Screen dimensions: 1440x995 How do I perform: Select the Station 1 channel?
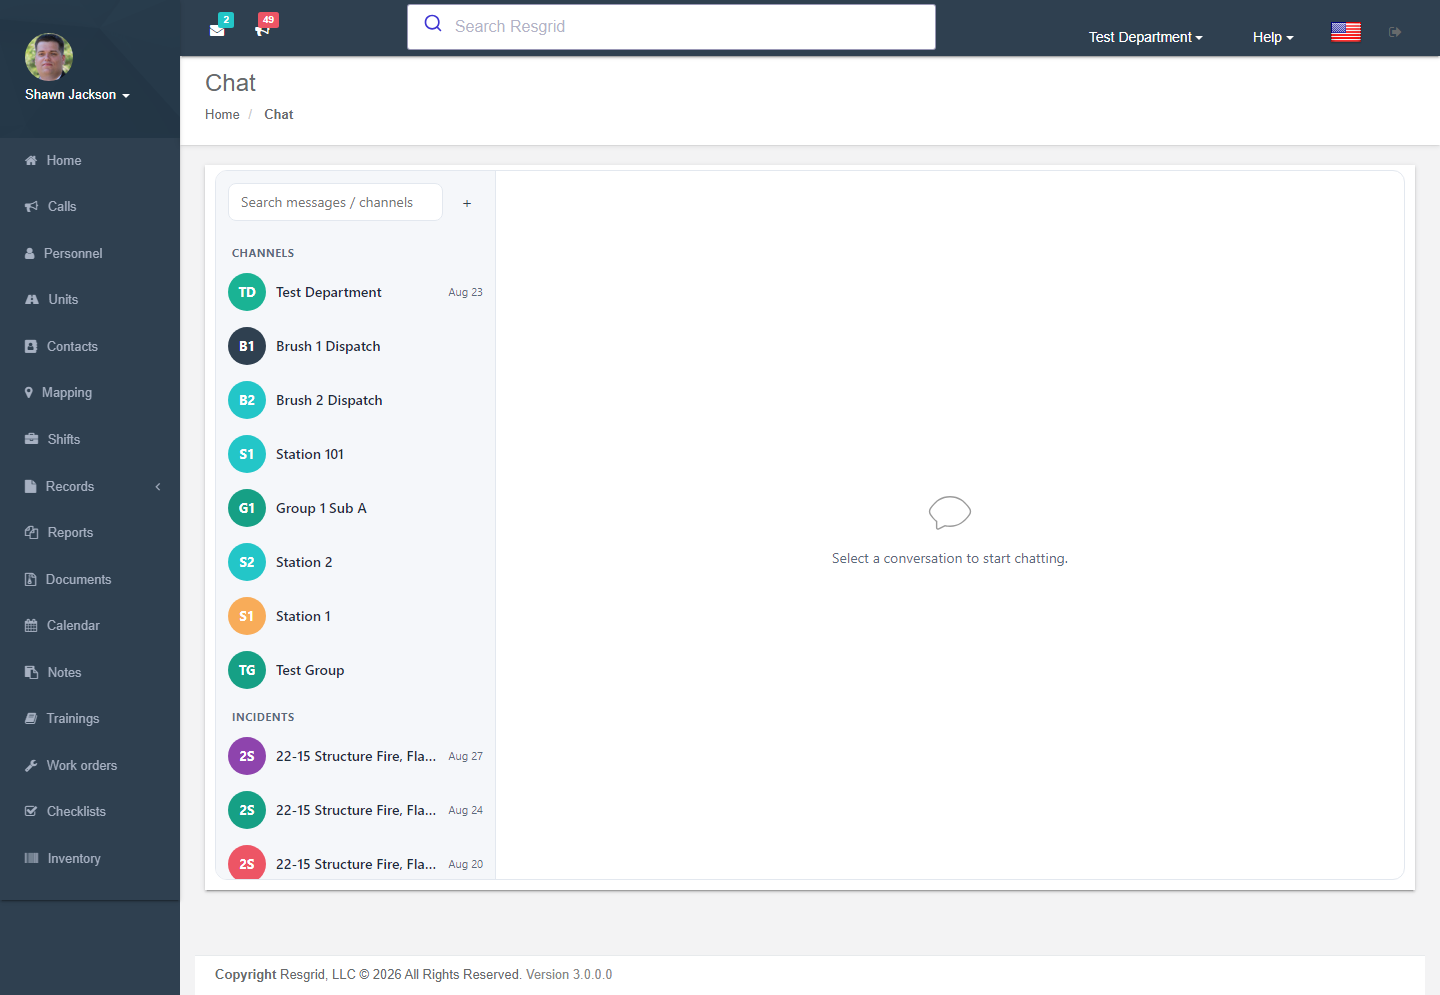point(356,616)
